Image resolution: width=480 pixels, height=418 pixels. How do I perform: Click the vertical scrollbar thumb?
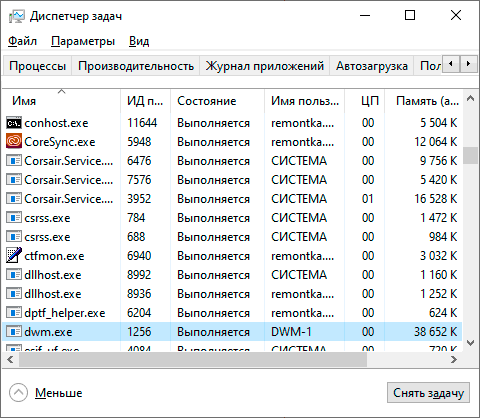(x=470, y=155)
